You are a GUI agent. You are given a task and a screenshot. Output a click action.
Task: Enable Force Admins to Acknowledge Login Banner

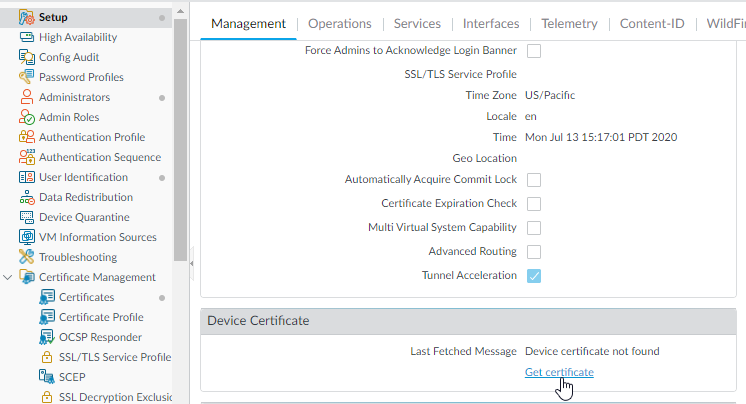534,50
